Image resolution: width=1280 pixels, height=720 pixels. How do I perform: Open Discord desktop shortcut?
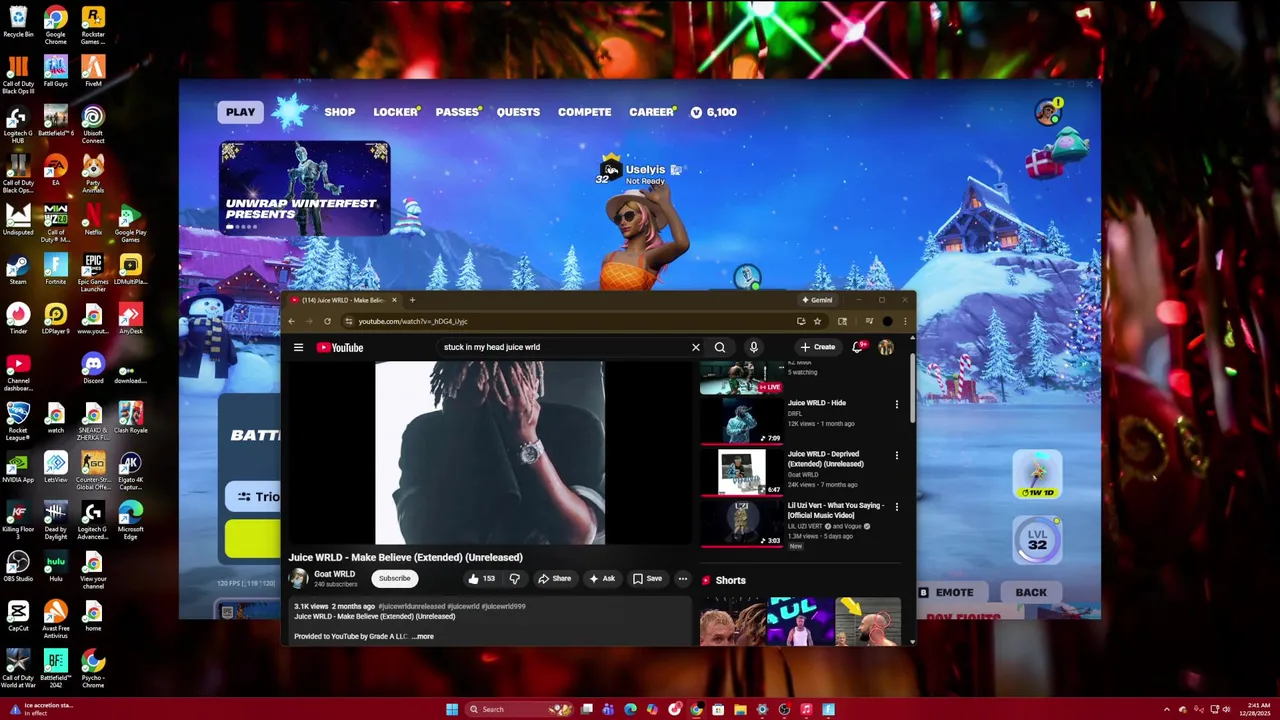click(93, 369)
